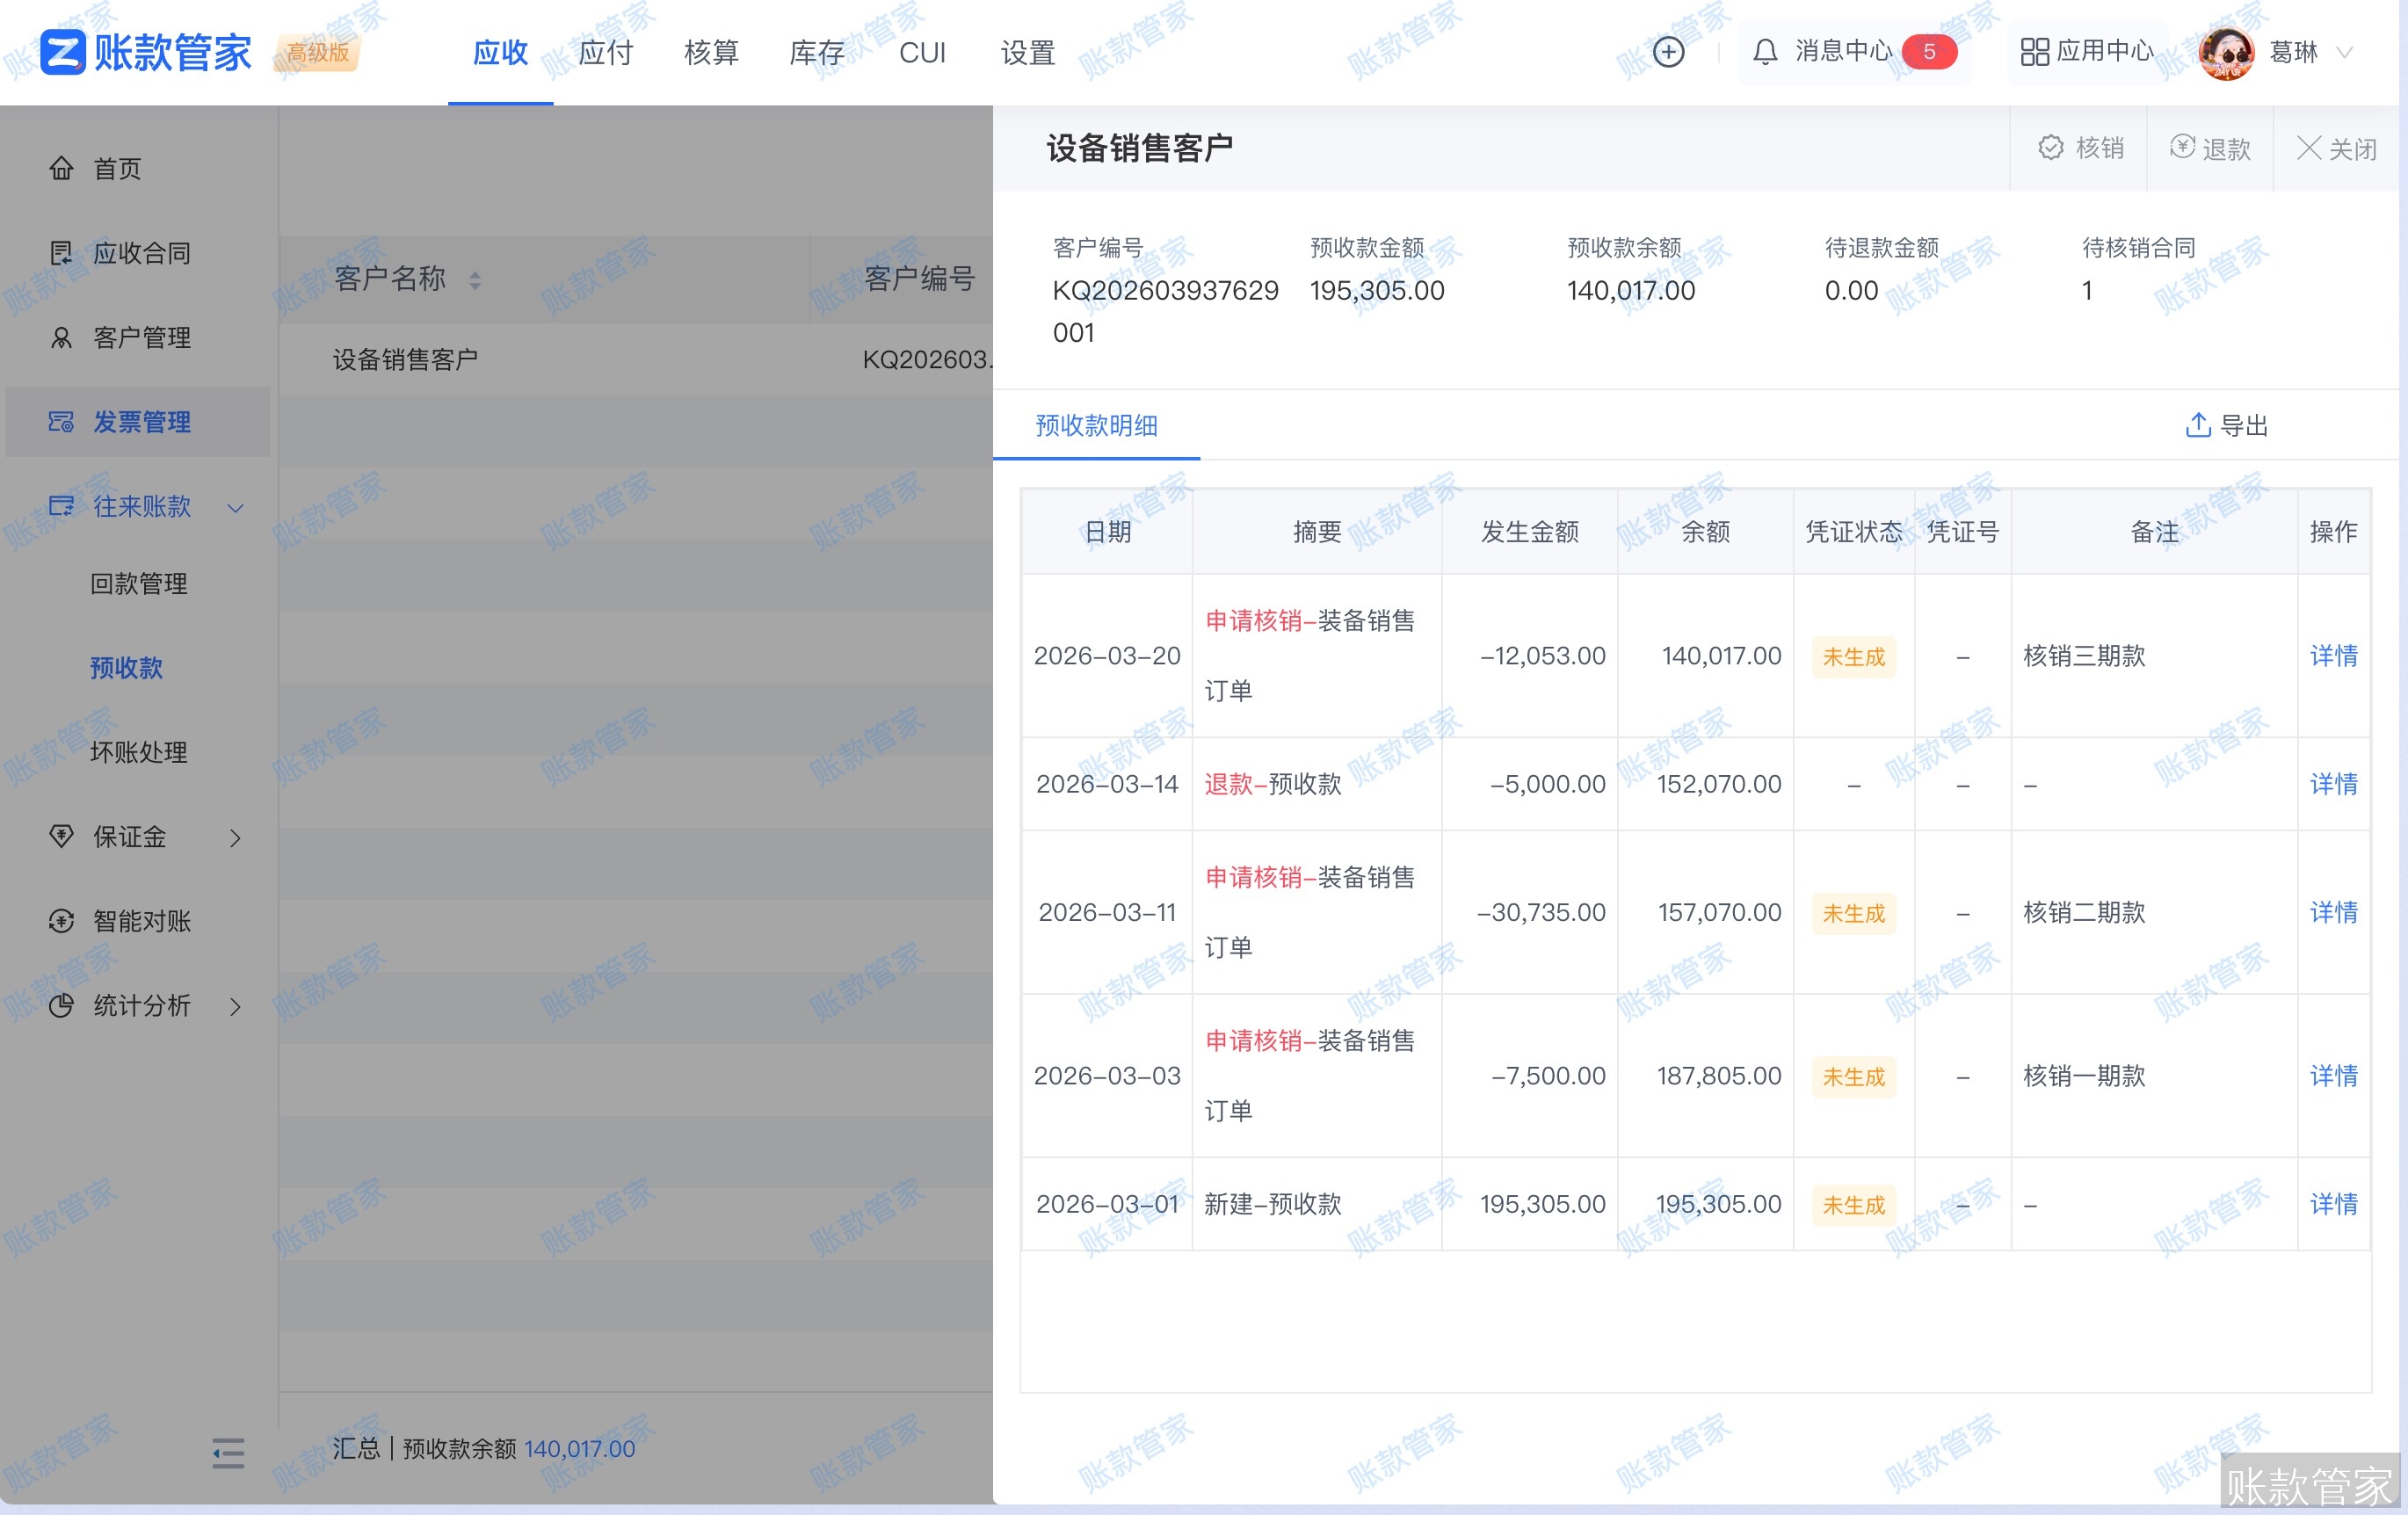Click the refund (退款) action icon
This screenshot has width=2408, height=1515.
[x=2182, y=148]
